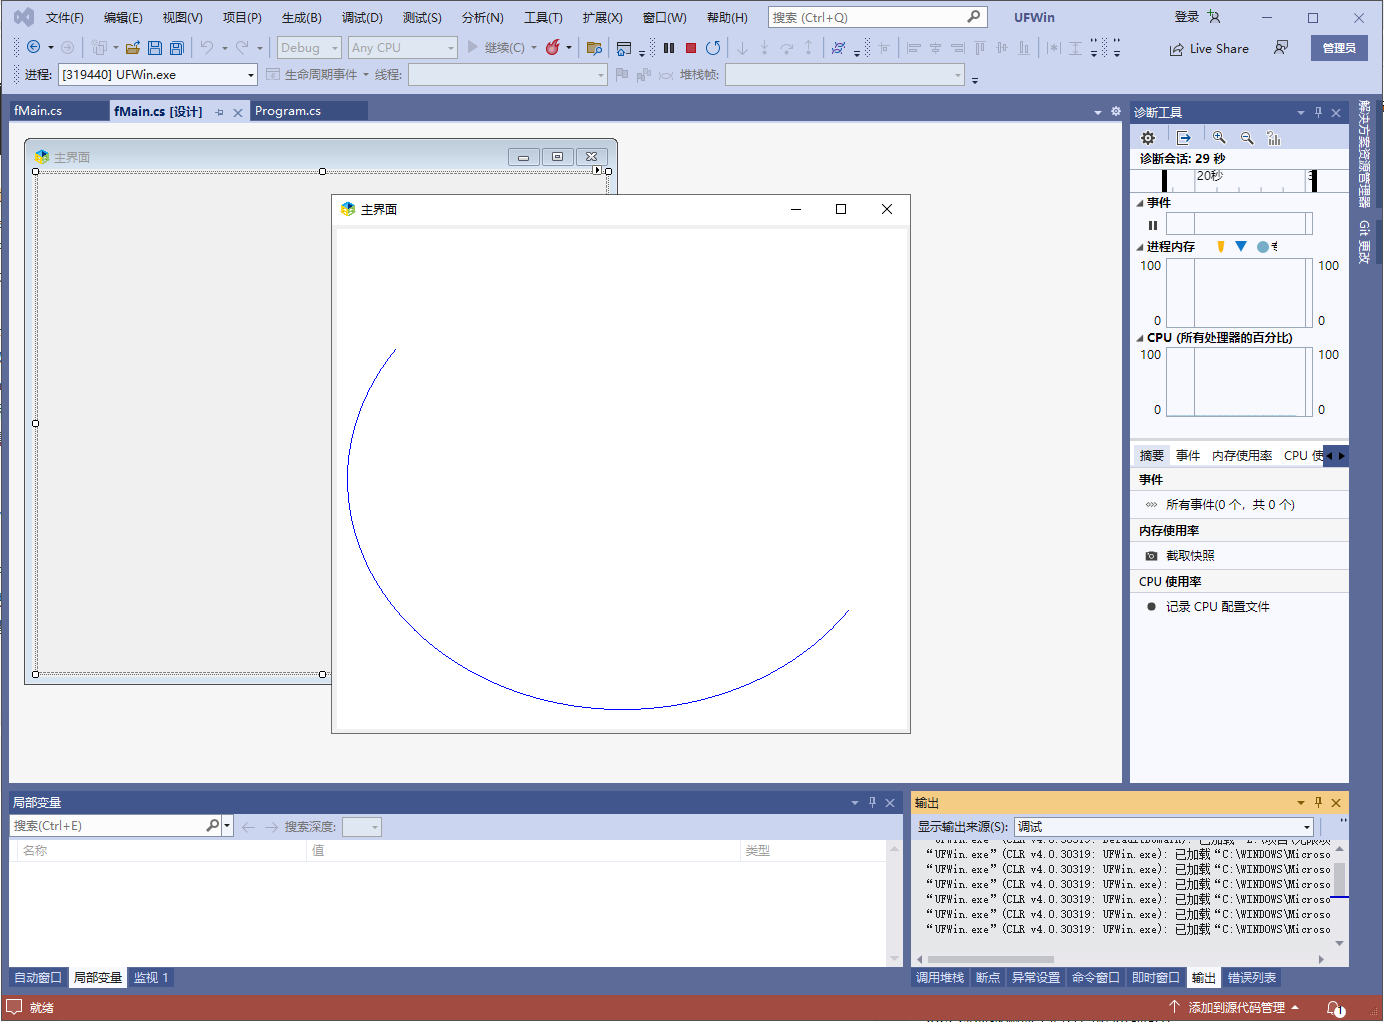Image resolution: width=1384 pixels, height=1022 pixels.
Task: Open the 显示输出来源 调试 dropdown
Action: coord(1164,826)
